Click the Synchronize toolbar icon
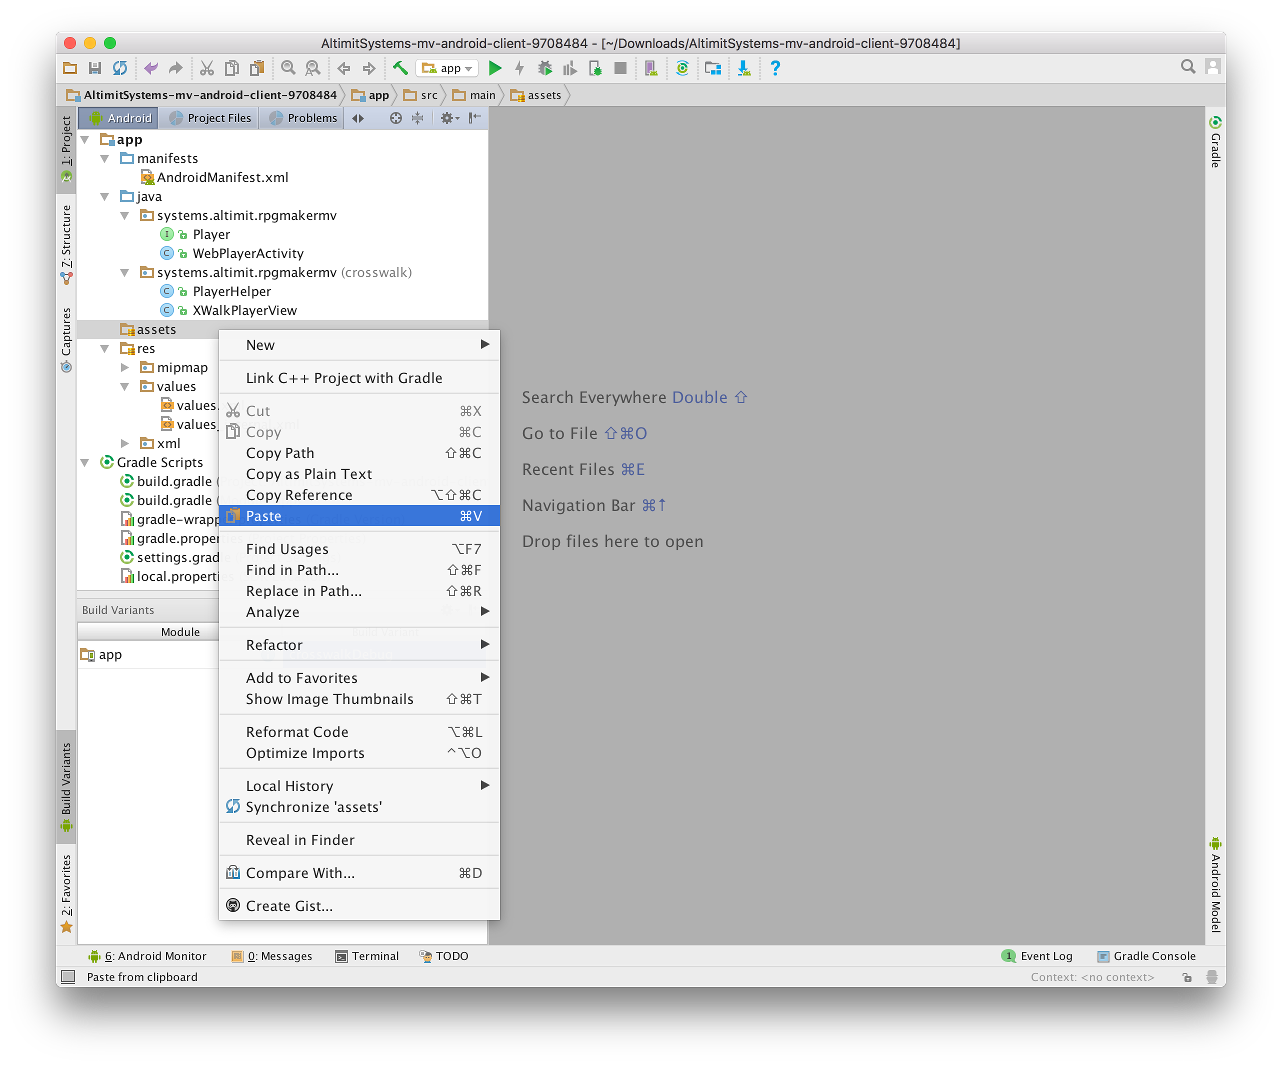Viewport: 1282px width, 1067px height. pyautogui.click(x=120, y=68)
